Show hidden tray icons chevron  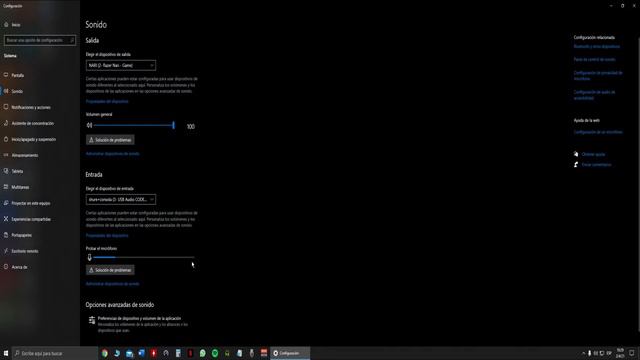tap(583, 353)
